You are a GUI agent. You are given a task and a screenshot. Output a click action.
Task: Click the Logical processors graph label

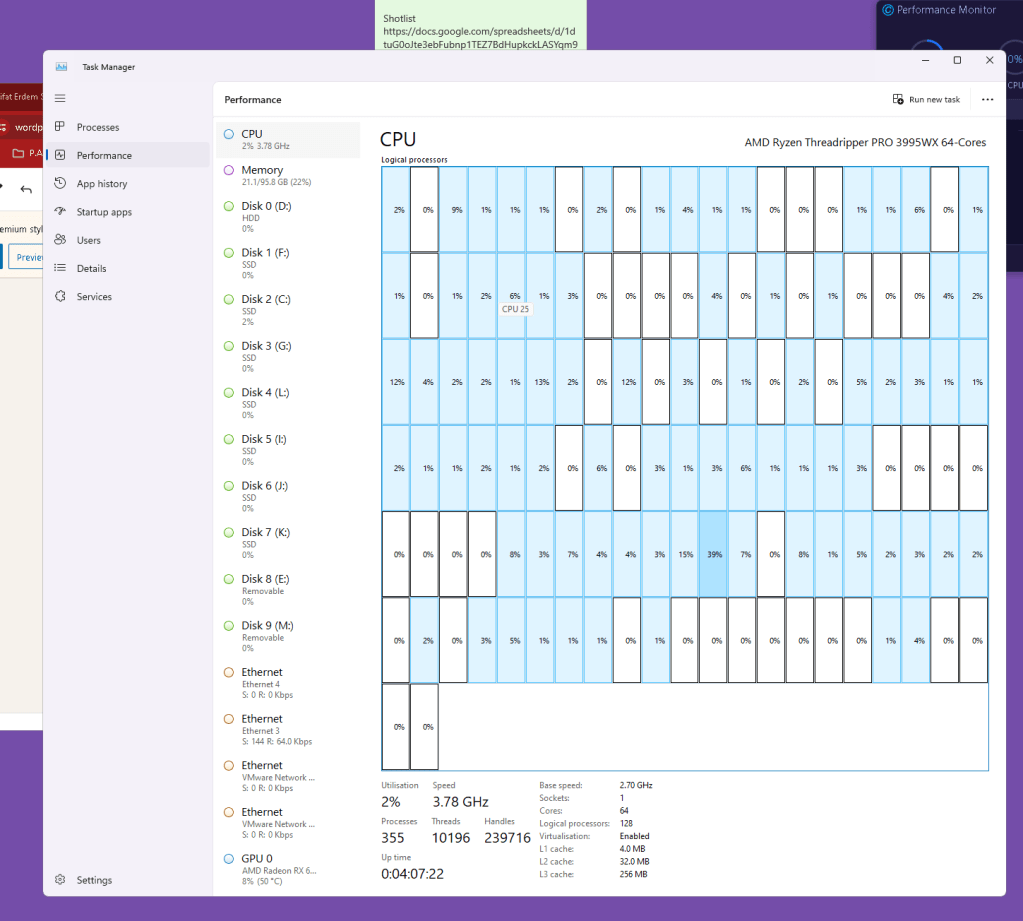(x=414, y=160)
